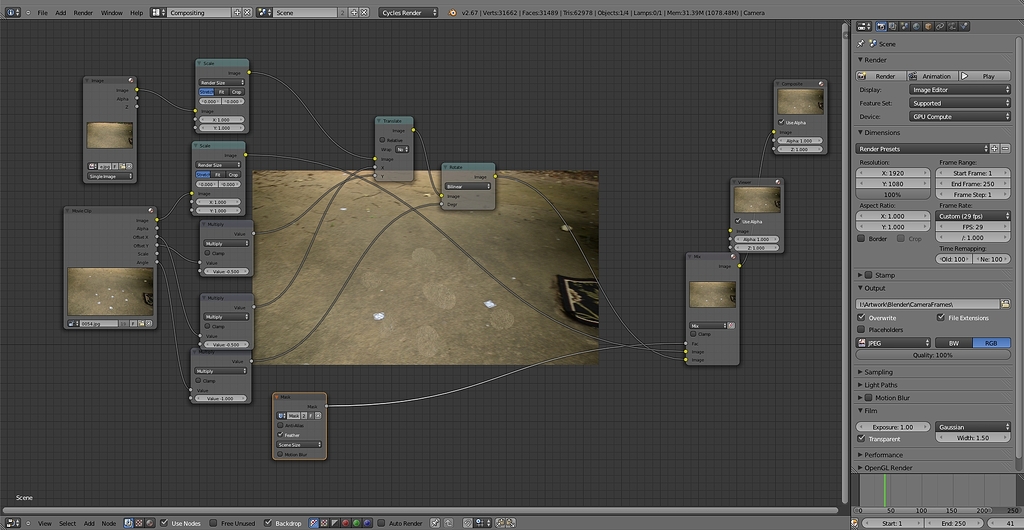
Task: Open the editor type selector in the node editor header
Action: click(13, 523)
